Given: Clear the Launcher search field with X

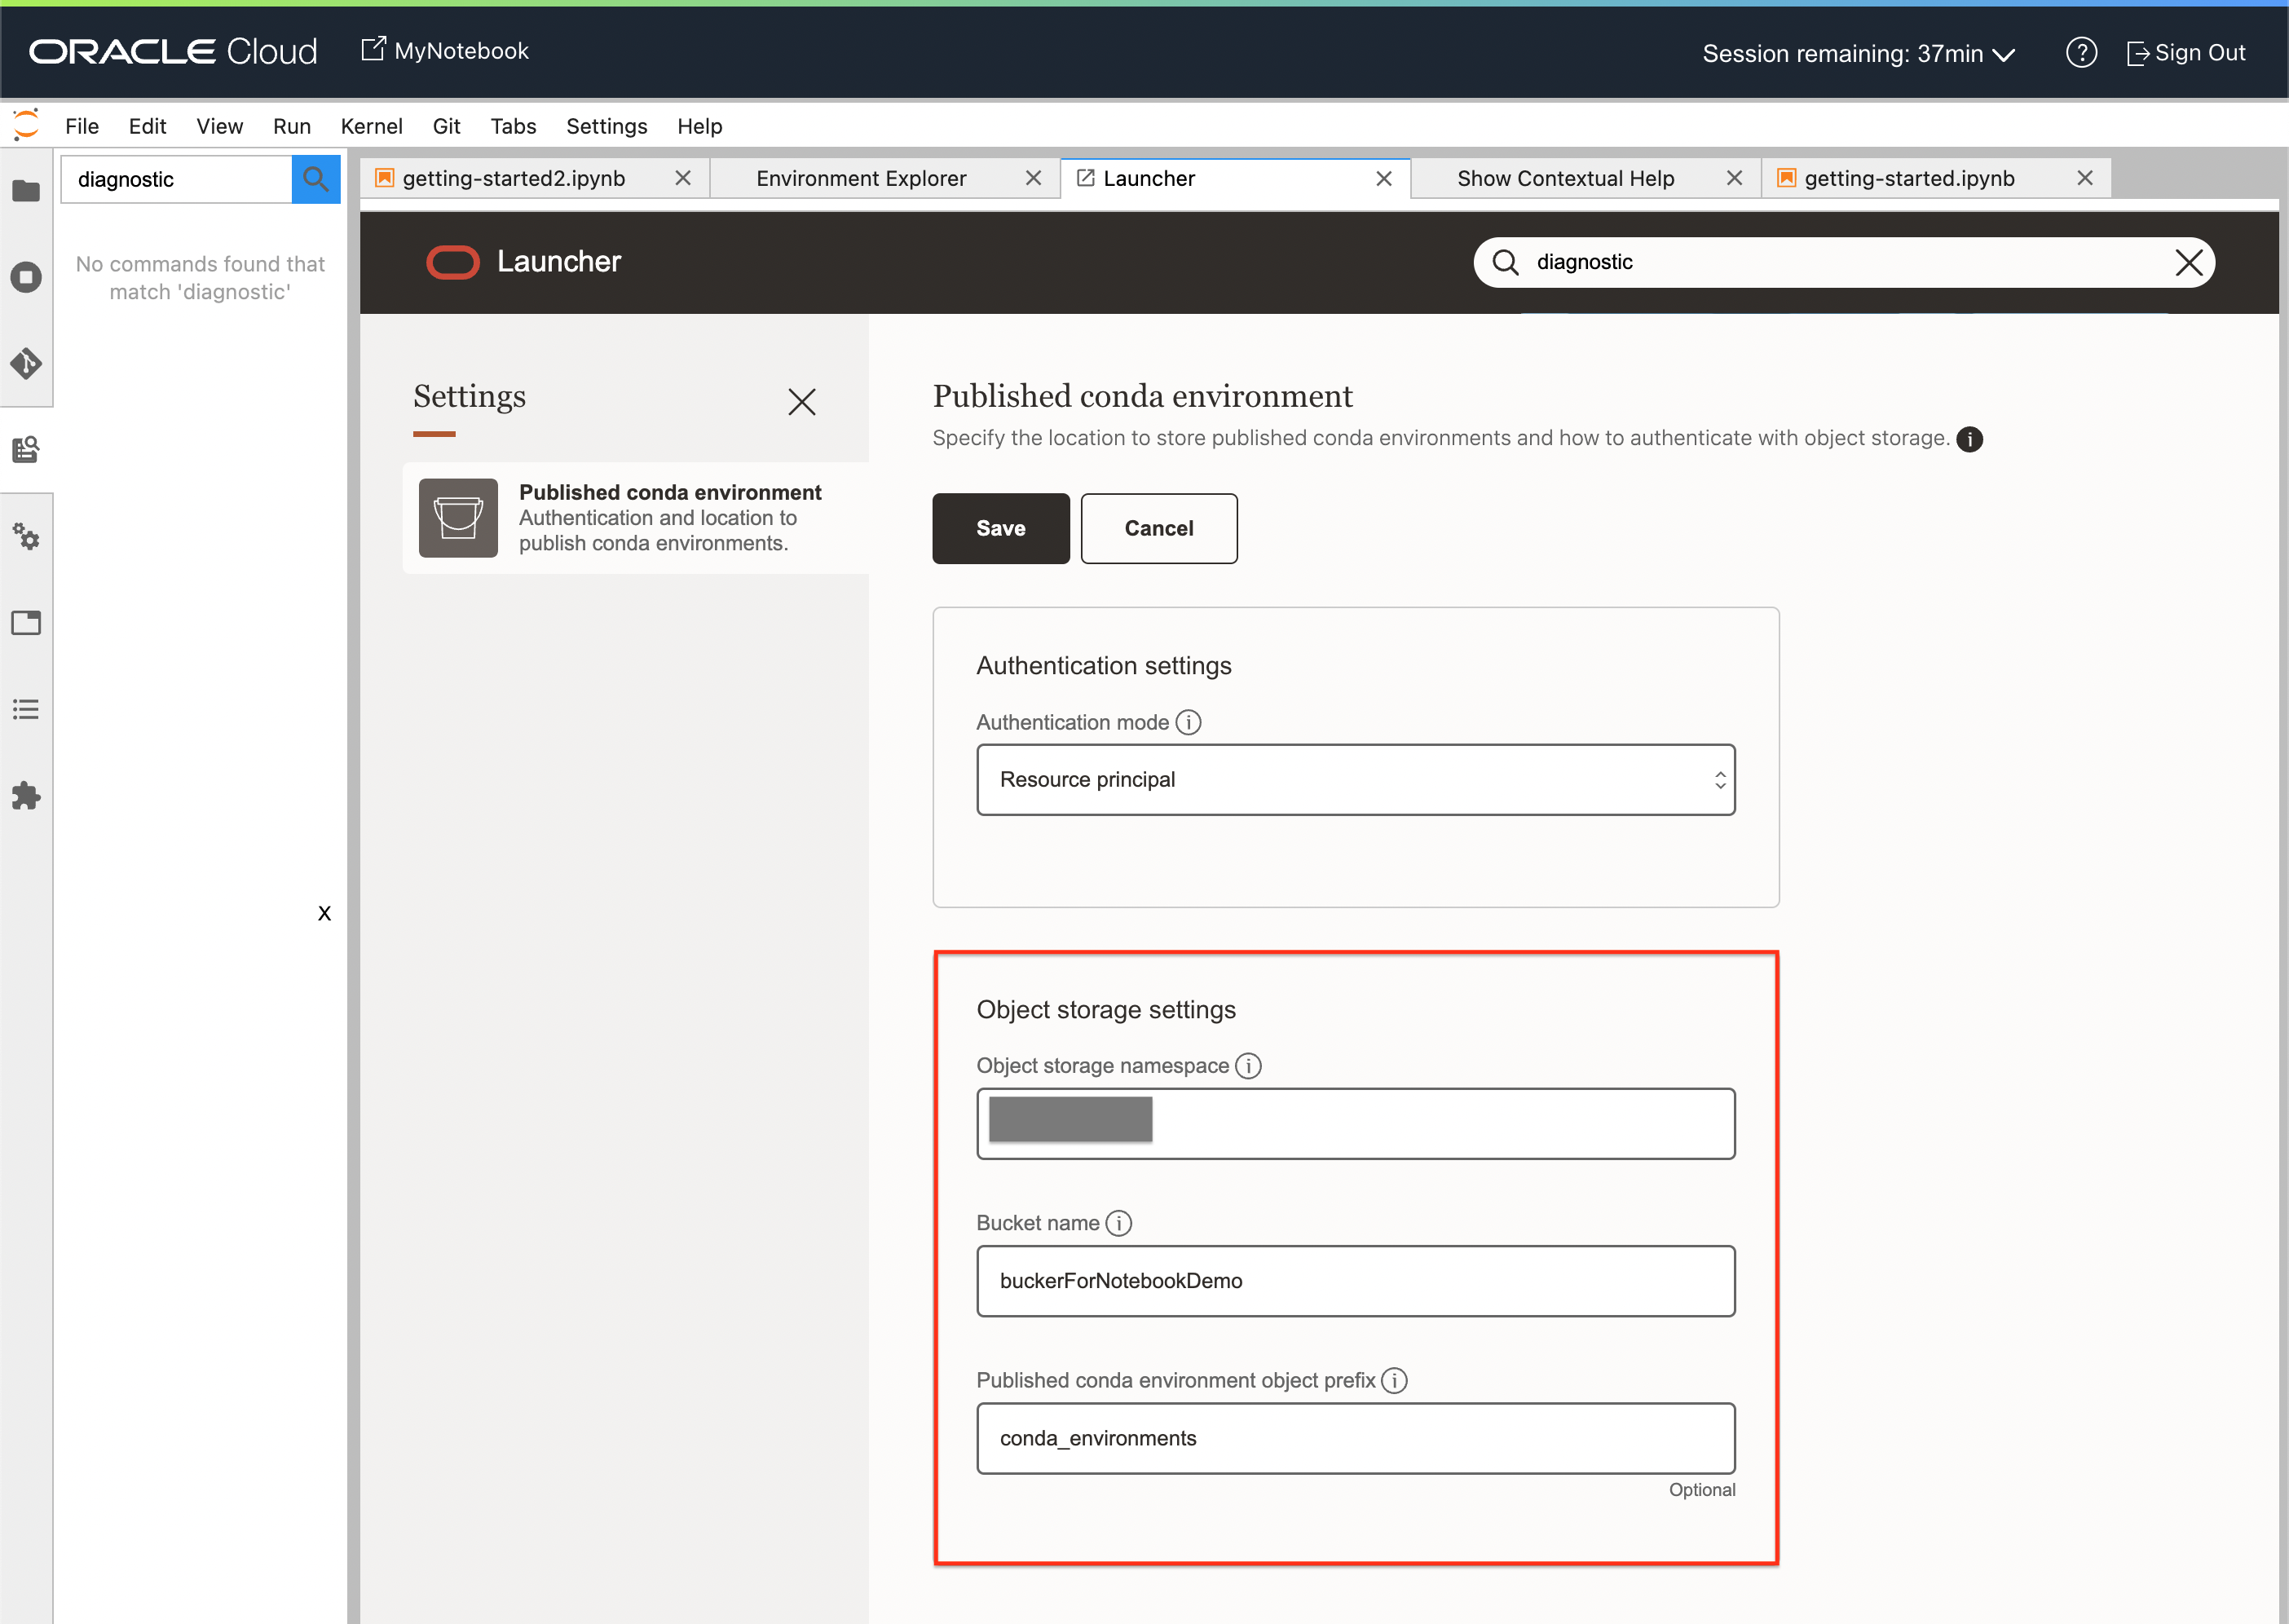Looking at the screenshot, I should click(2188, 263).
